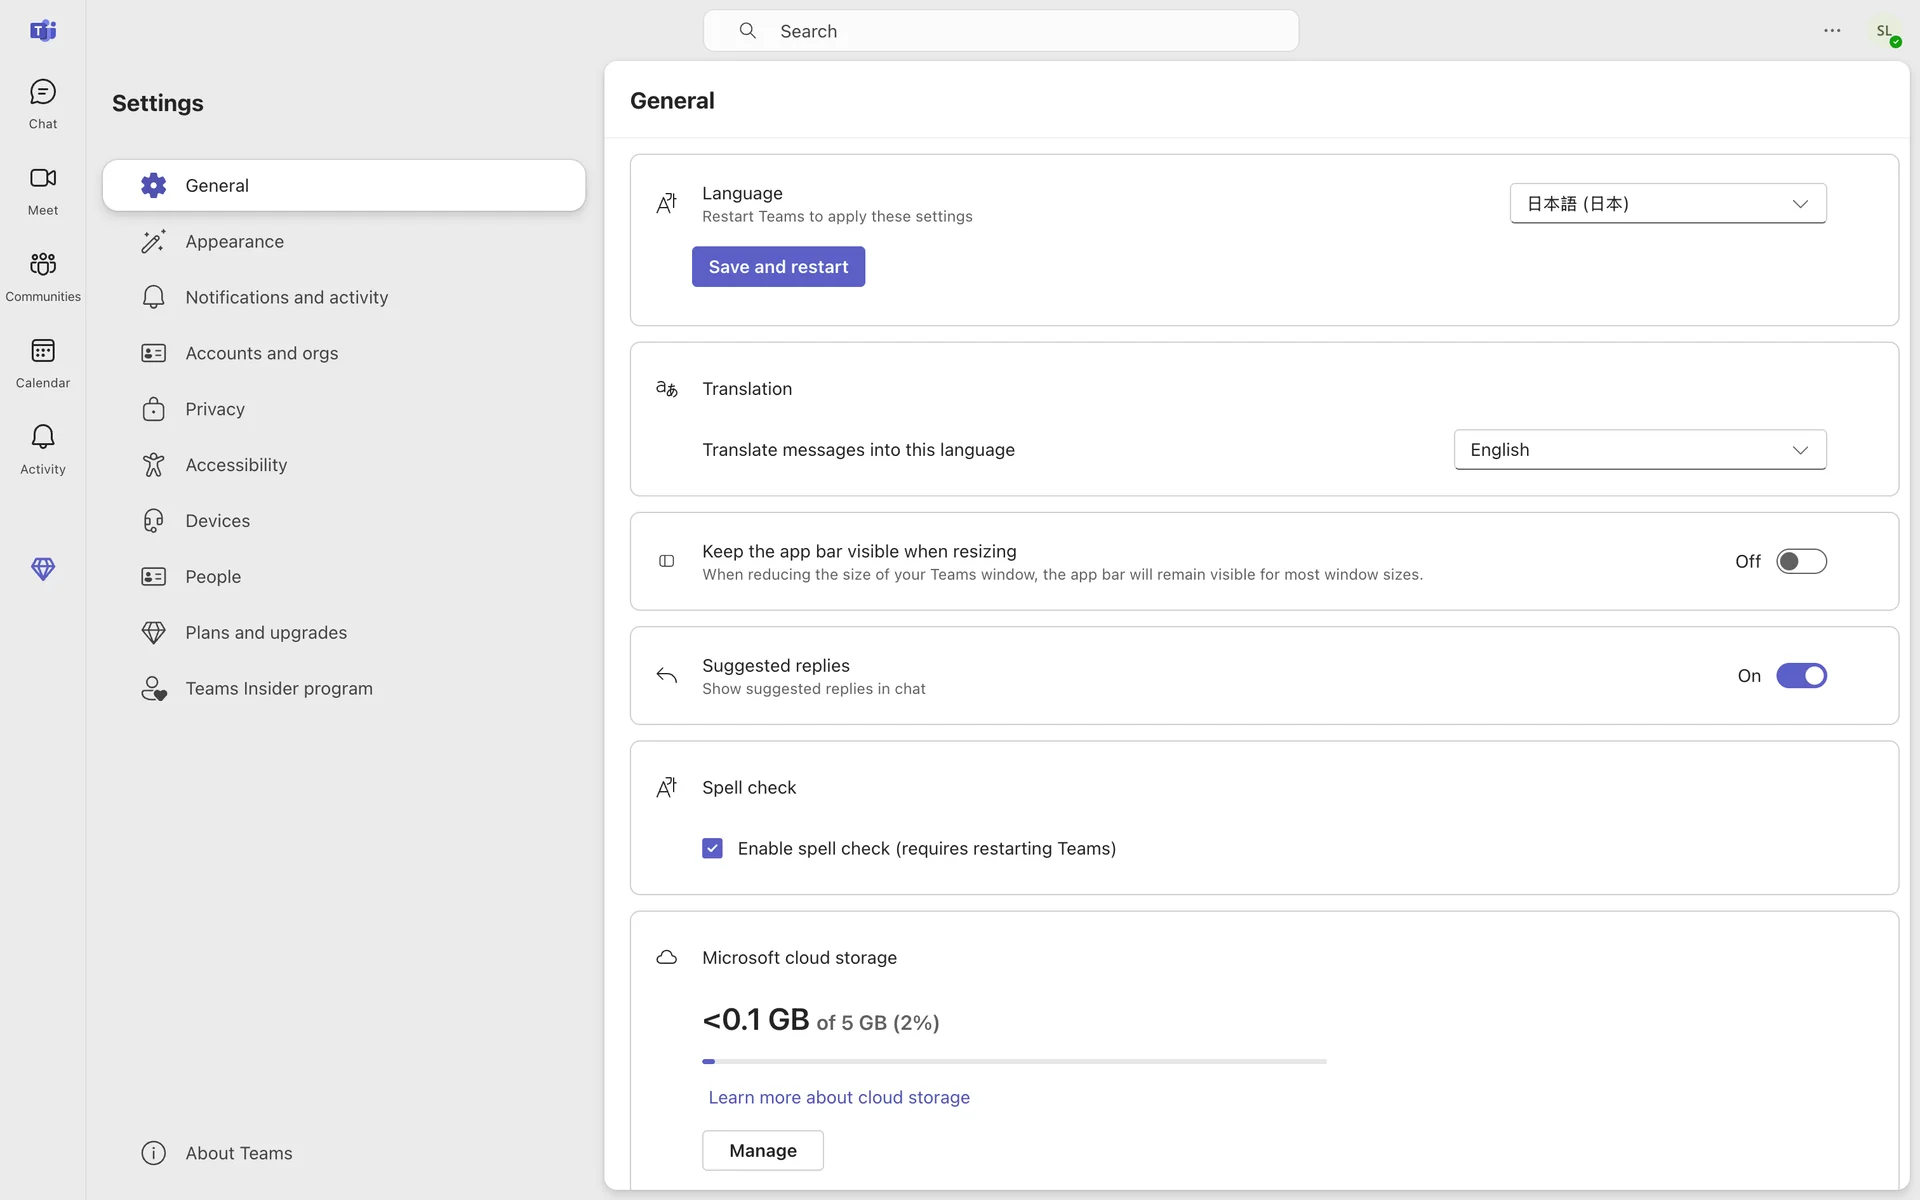Click the diamond premium icon in app bar

(43, 569)
